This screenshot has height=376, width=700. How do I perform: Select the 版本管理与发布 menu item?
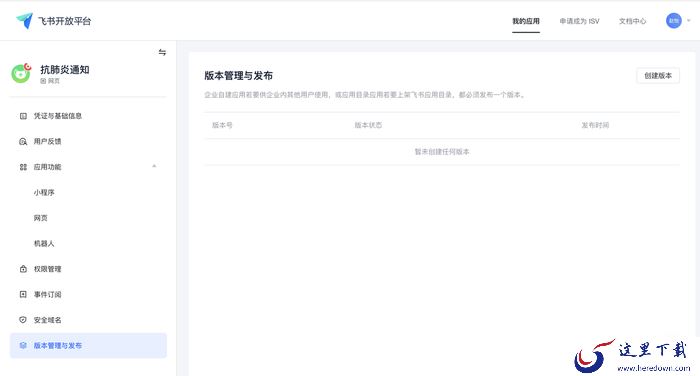pos(88,345)
